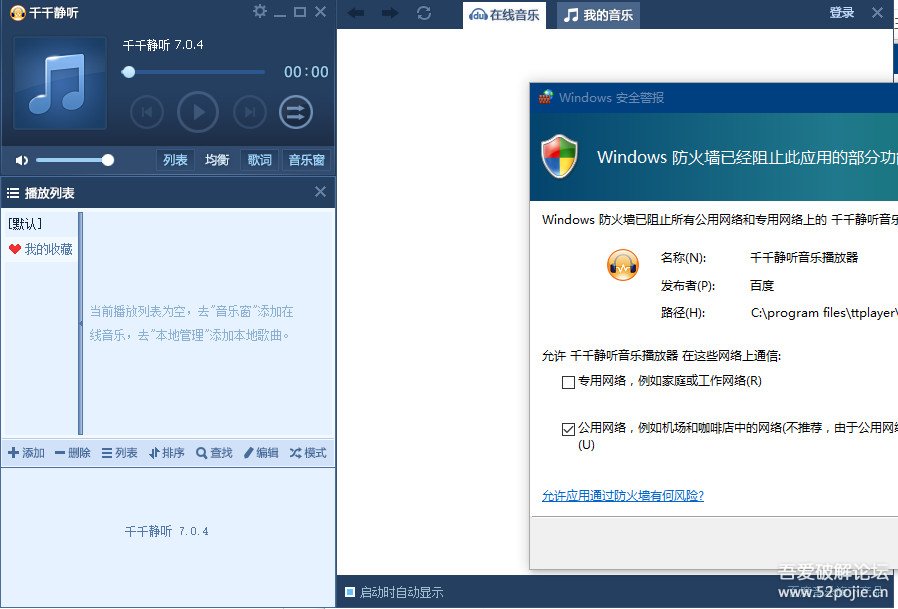The height and width of the screenshot is (609, 898).
Task: Toggle 启动时自动显示 checkbox
Action: pos(350,592)
